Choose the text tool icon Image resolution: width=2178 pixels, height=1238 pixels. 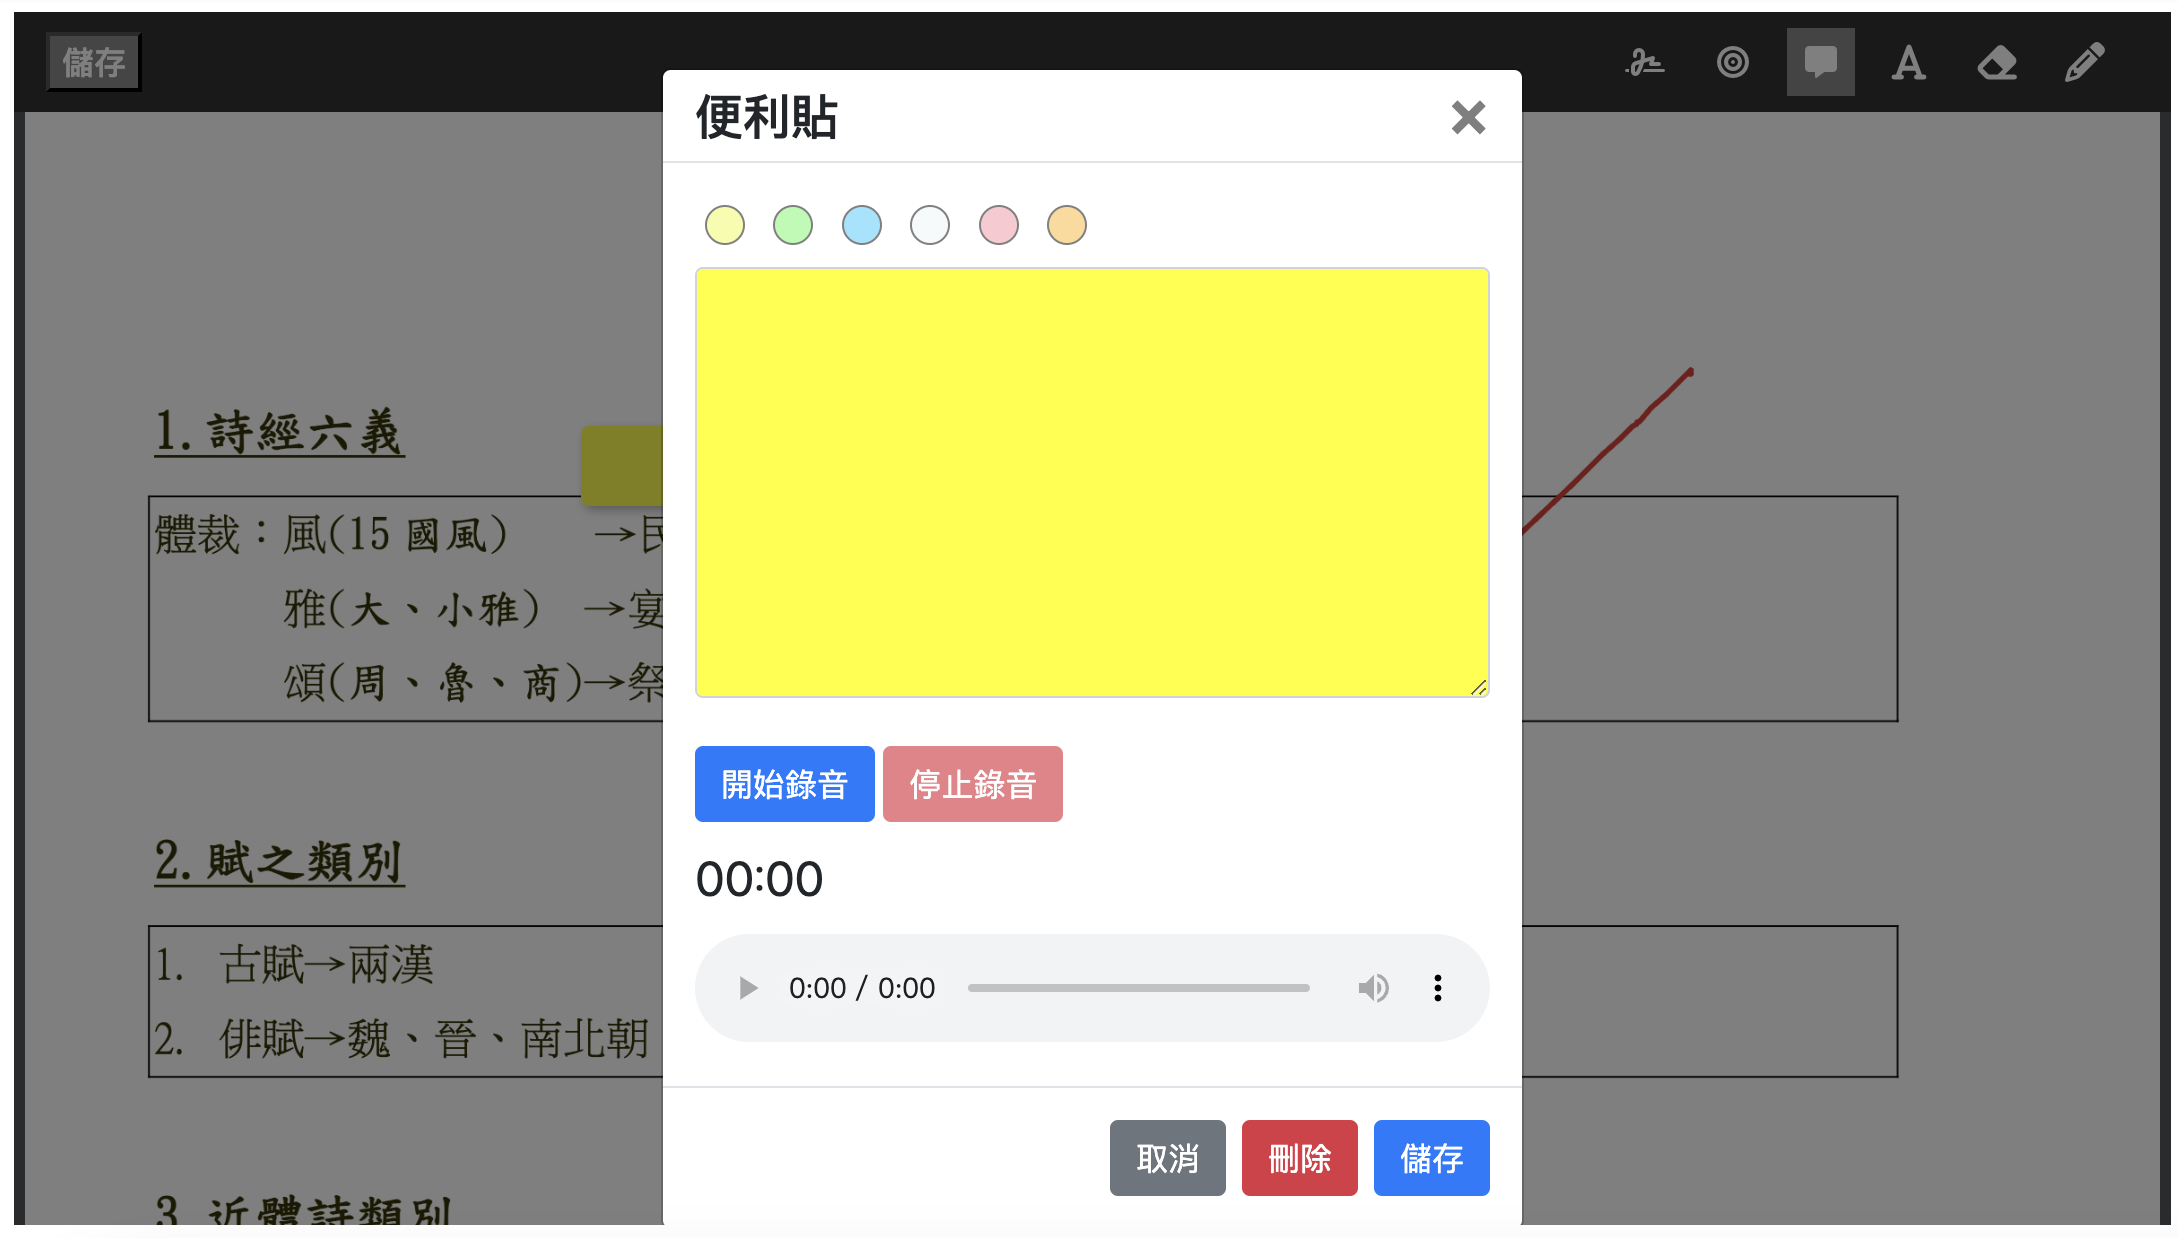coord(1908,63)
